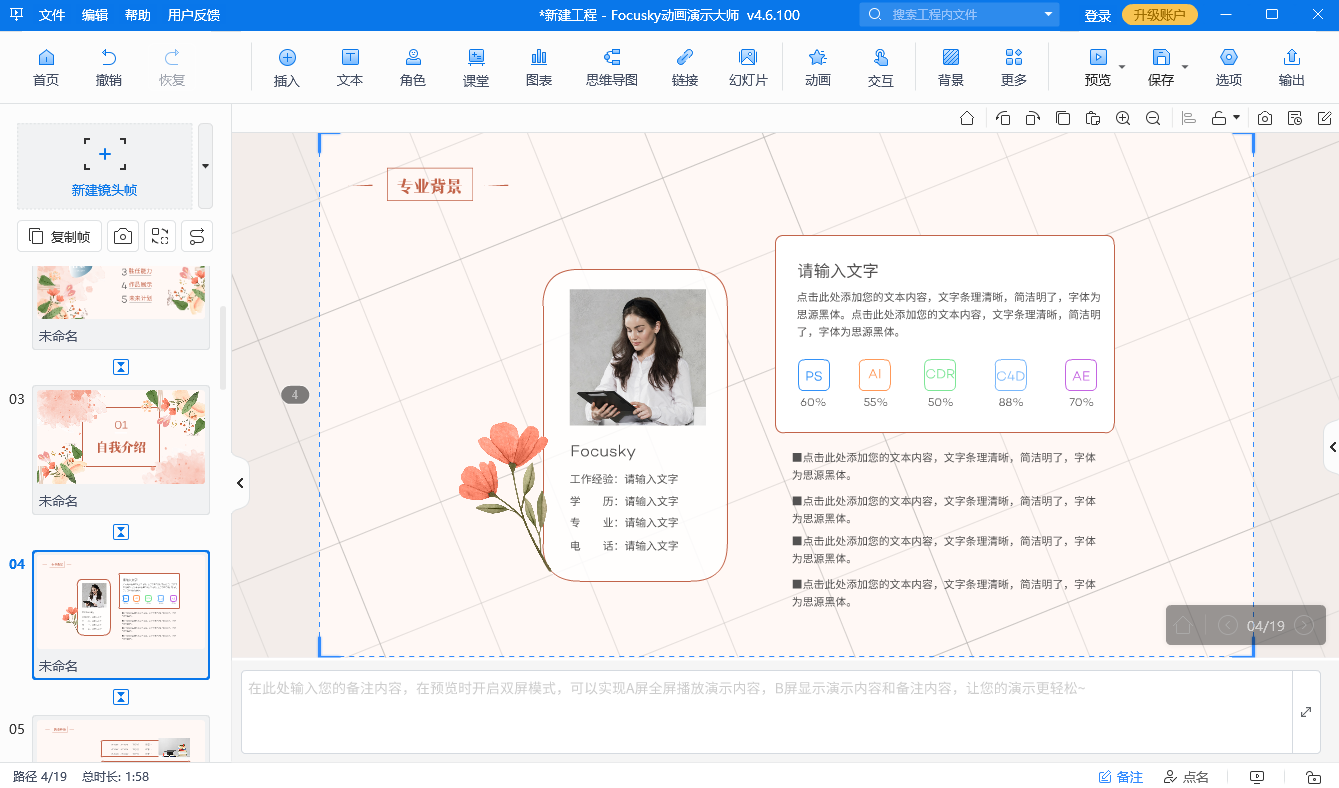Open the 更多 more tools menu
Screen dimensions: 1339x788
click(x=1014, y=68)
